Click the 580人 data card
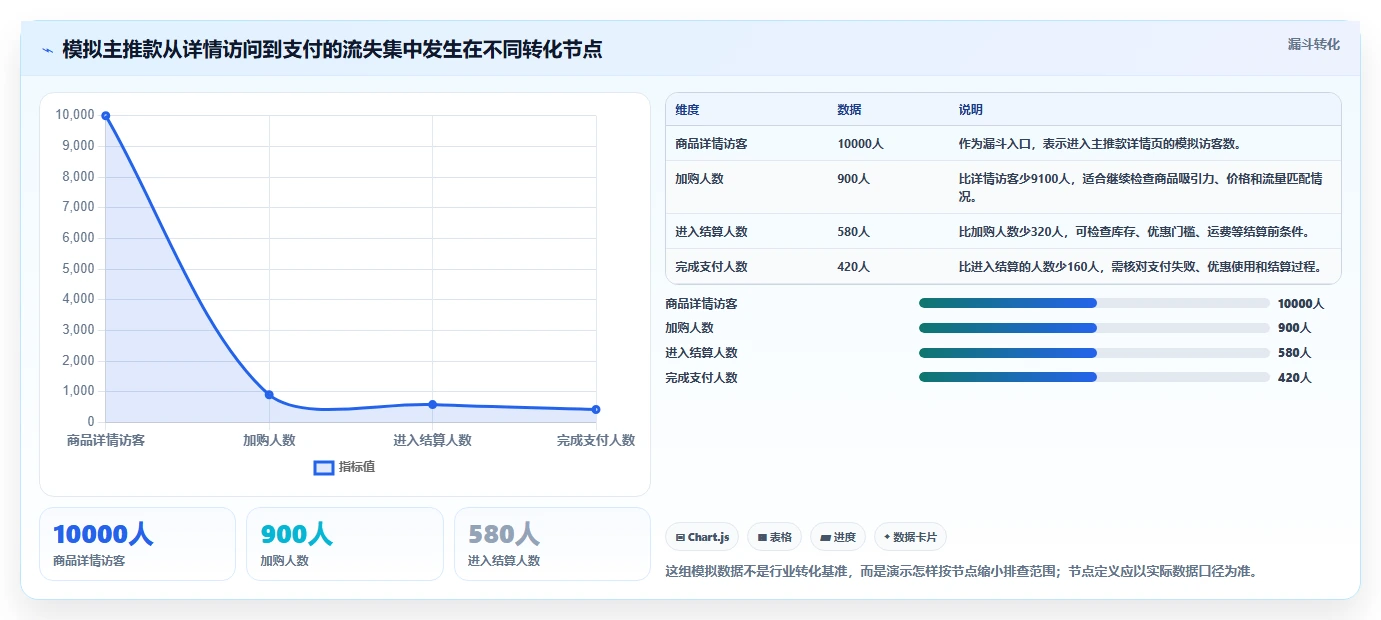This screenshot has width=1381, height=620. click(x=552, y=544)
